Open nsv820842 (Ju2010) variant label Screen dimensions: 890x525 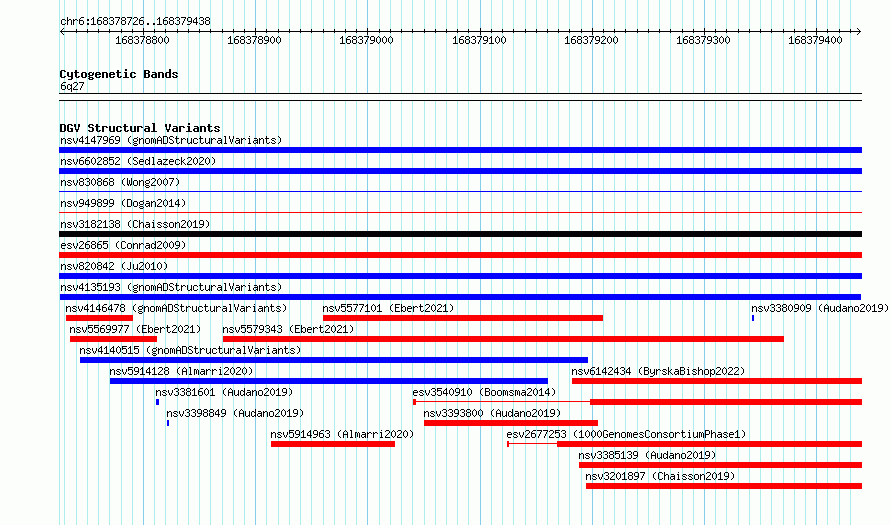(114, 266)
